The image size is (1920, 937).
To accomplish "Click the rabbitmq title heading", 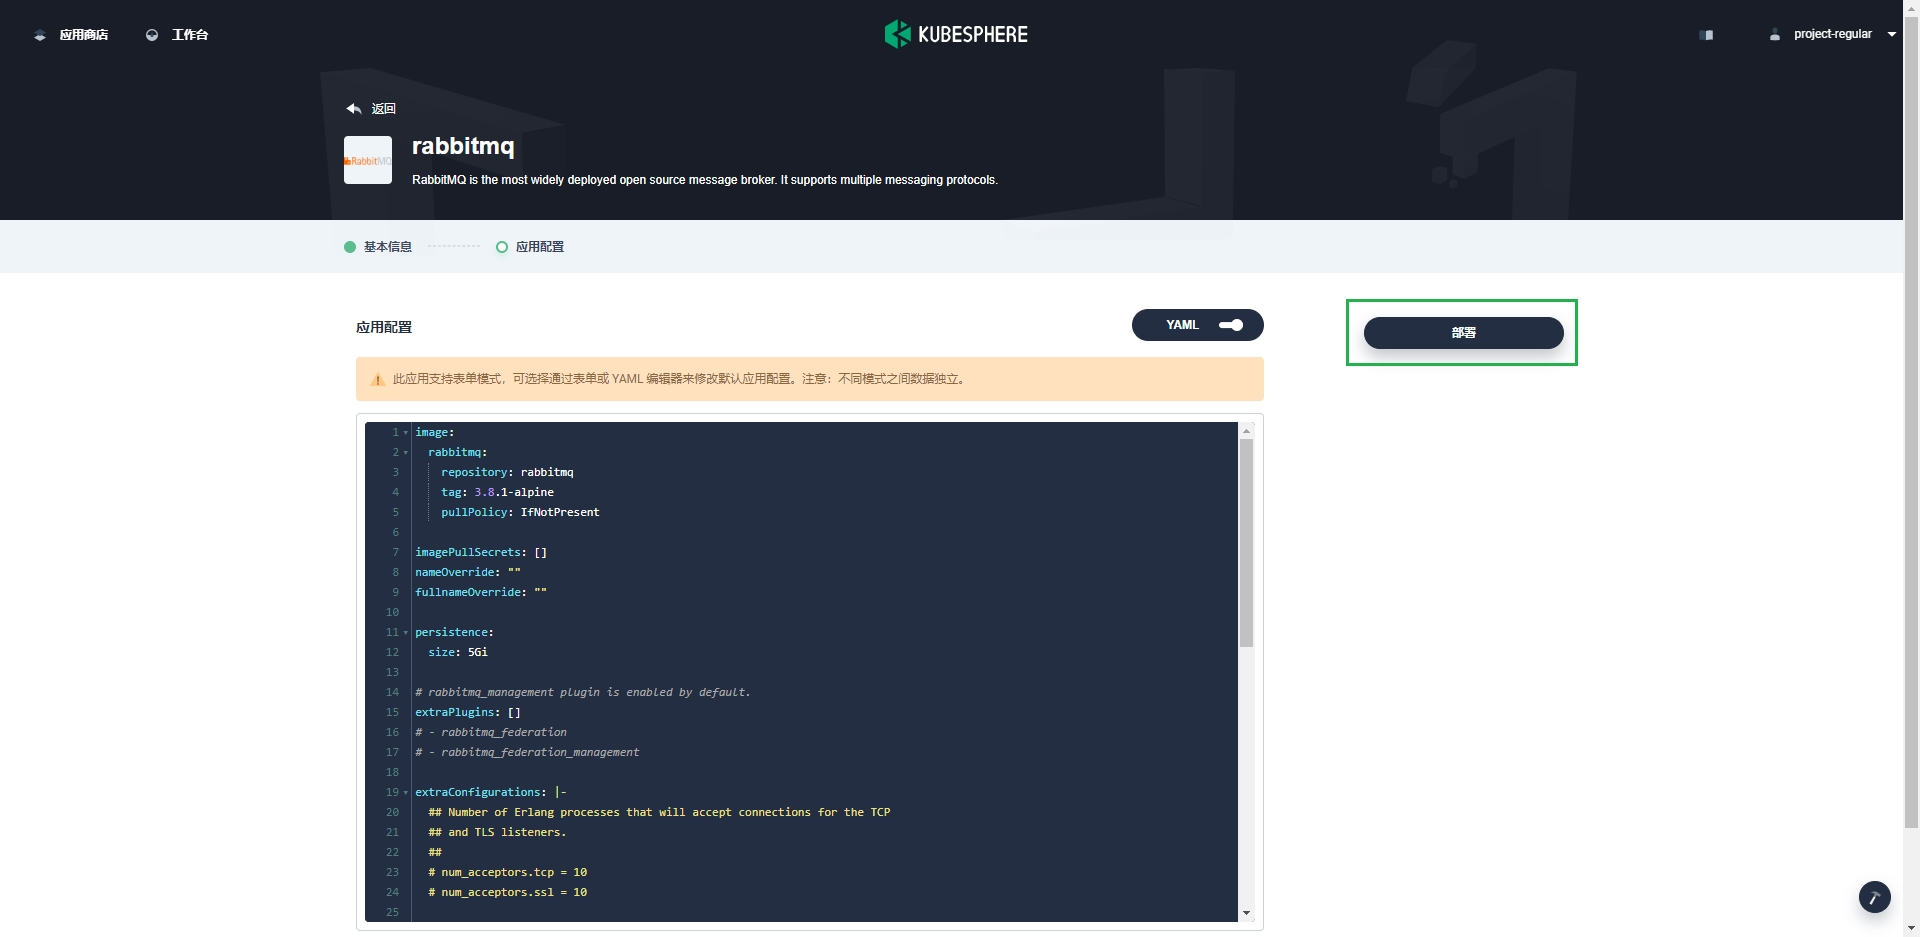I will tap(463, 146).
